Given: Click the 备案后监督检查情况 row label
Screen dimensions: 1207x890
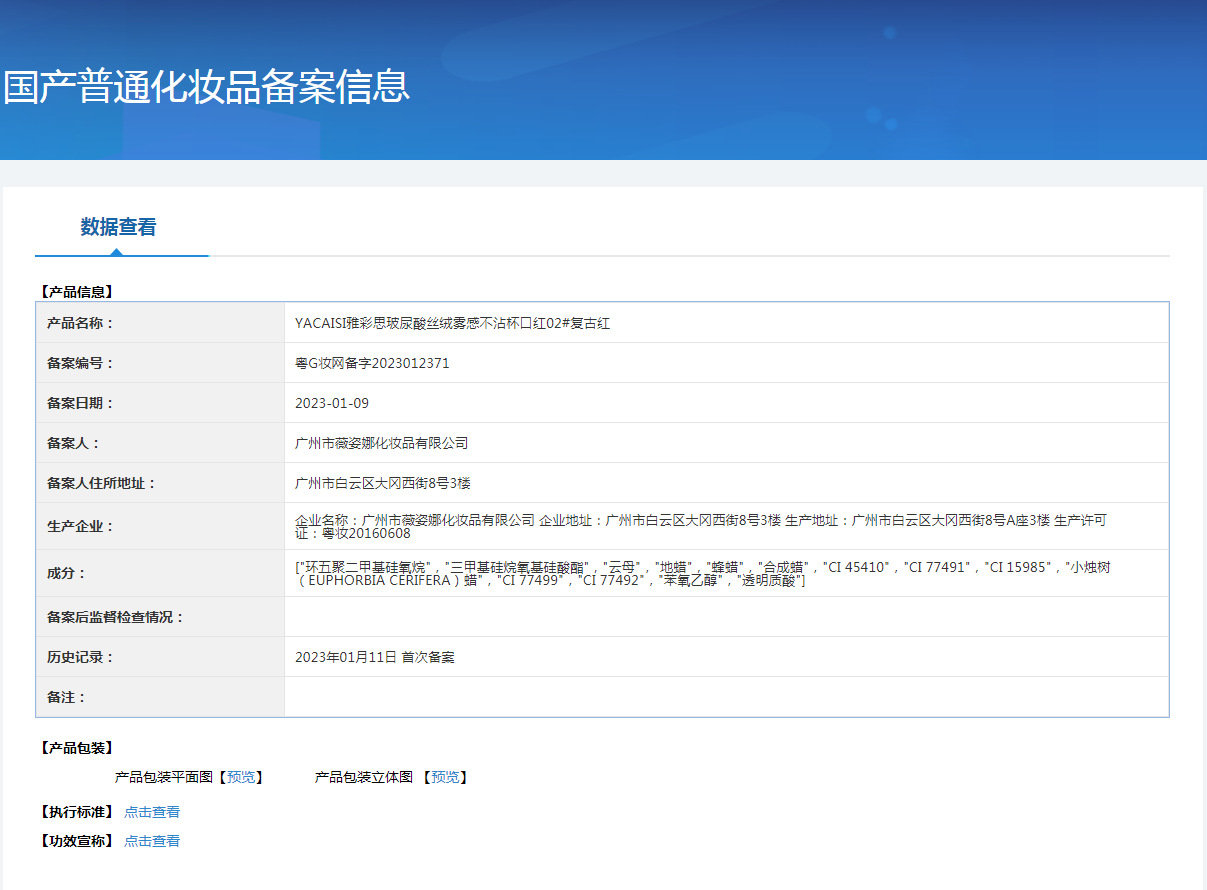Looking at the screenshot, I should [x=116, y=617].
